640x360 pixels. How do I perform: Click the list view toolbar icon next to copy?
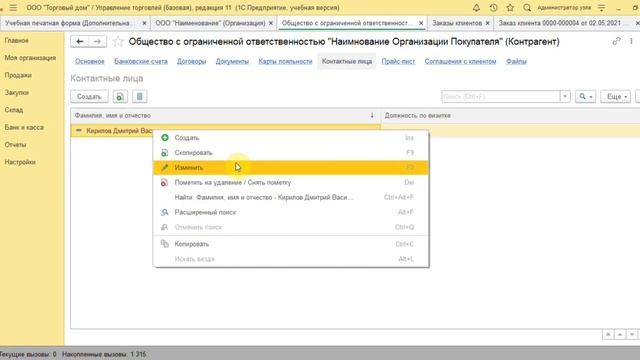click(x=139, y=97)
